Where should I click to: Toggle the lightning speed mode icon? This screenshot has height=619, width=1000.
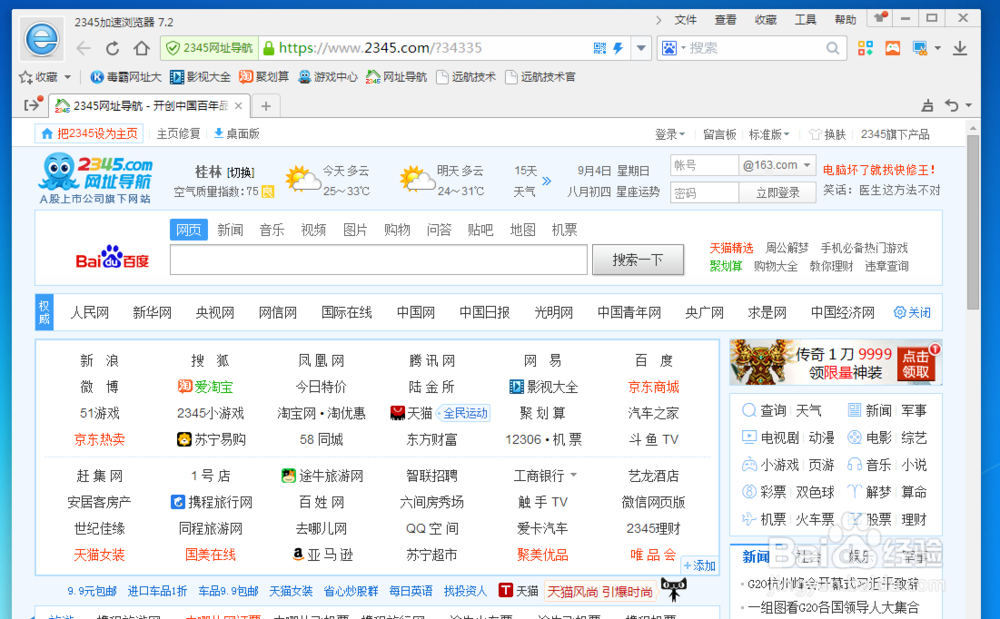coord(618,48)
